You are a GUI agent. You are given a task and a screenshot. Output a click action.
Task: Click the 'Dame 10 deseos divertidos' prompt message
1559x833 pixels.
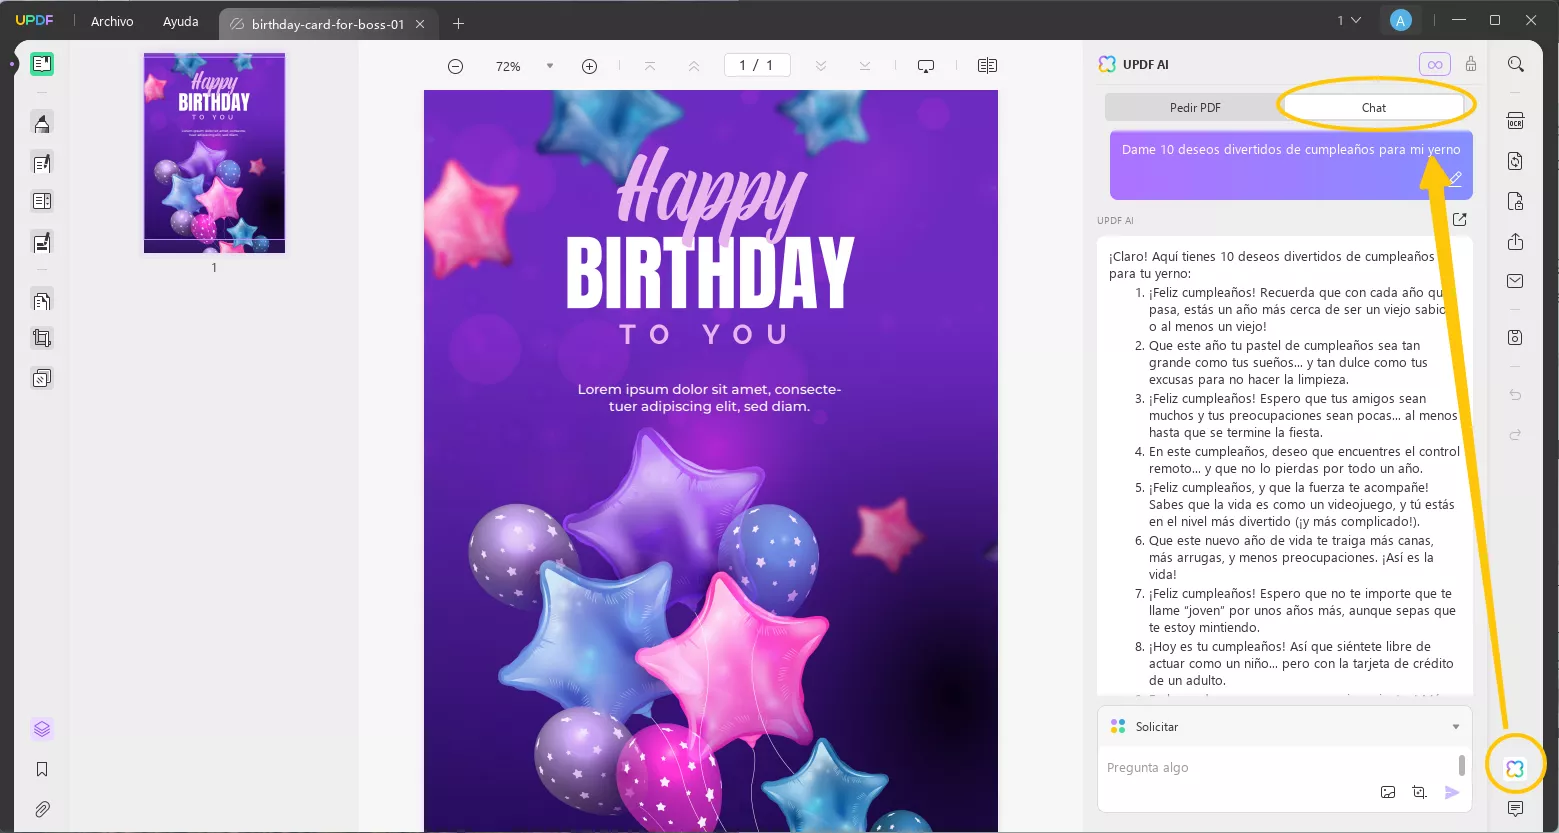coord(1290,149)
